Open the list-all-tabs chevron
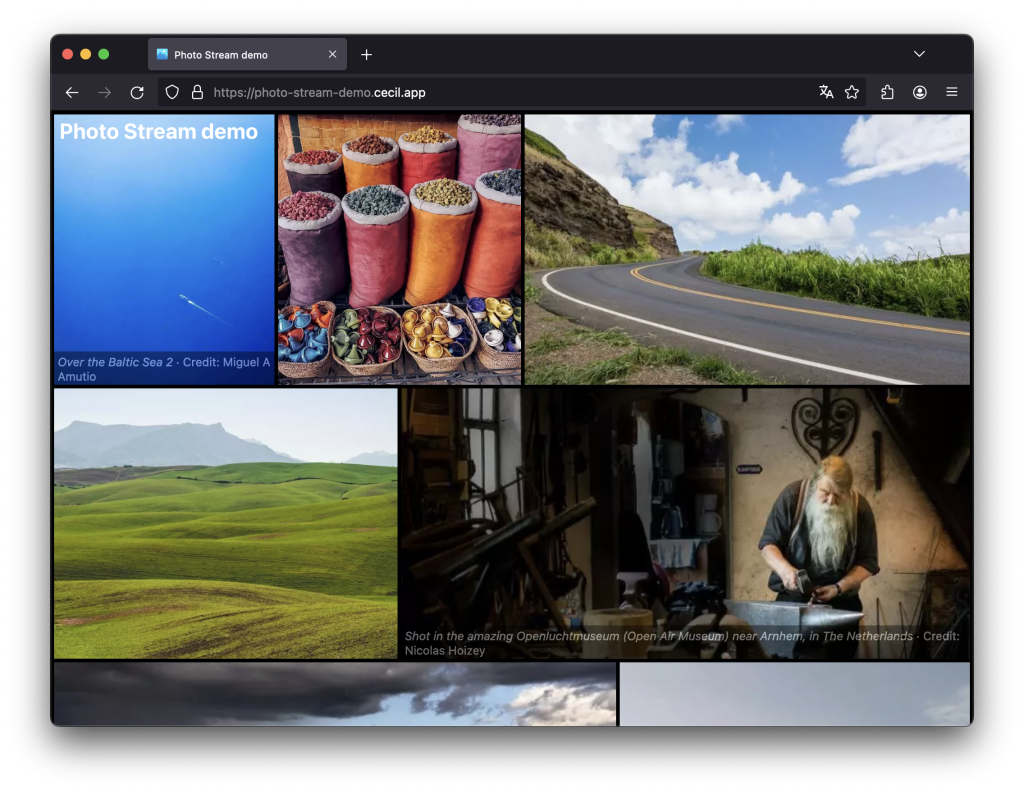Viewport: 1024px width, 793px height. 918,53
